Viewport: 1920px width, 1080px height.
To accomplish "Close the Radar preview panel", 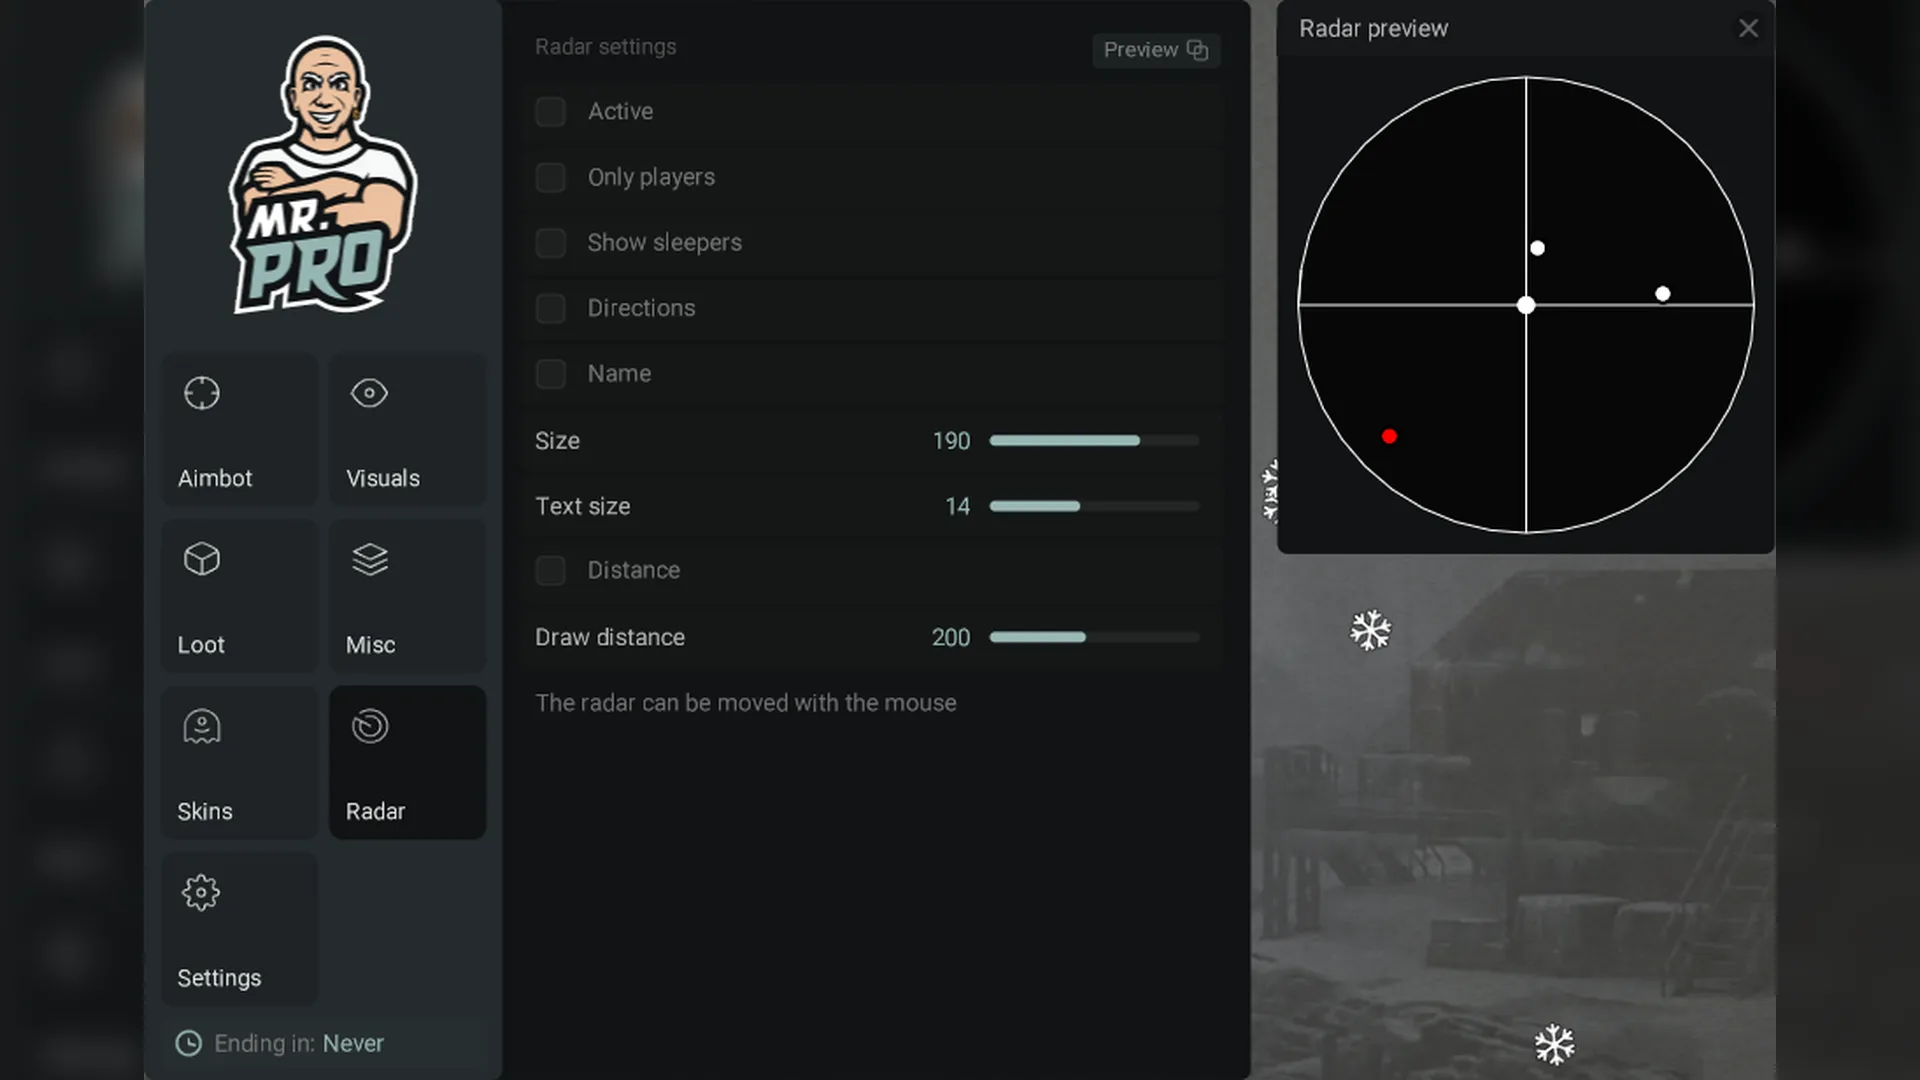I will (x=1747, y=28).
